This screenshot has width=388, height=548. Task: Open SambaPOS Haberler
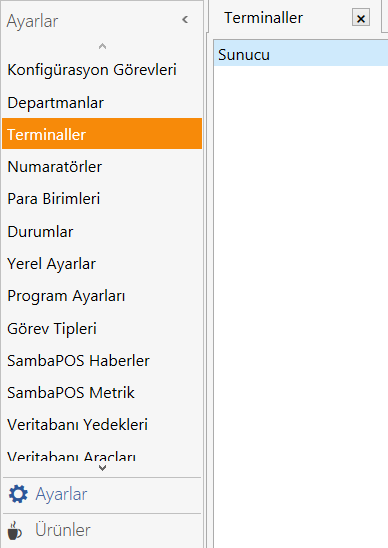[102, 360]
